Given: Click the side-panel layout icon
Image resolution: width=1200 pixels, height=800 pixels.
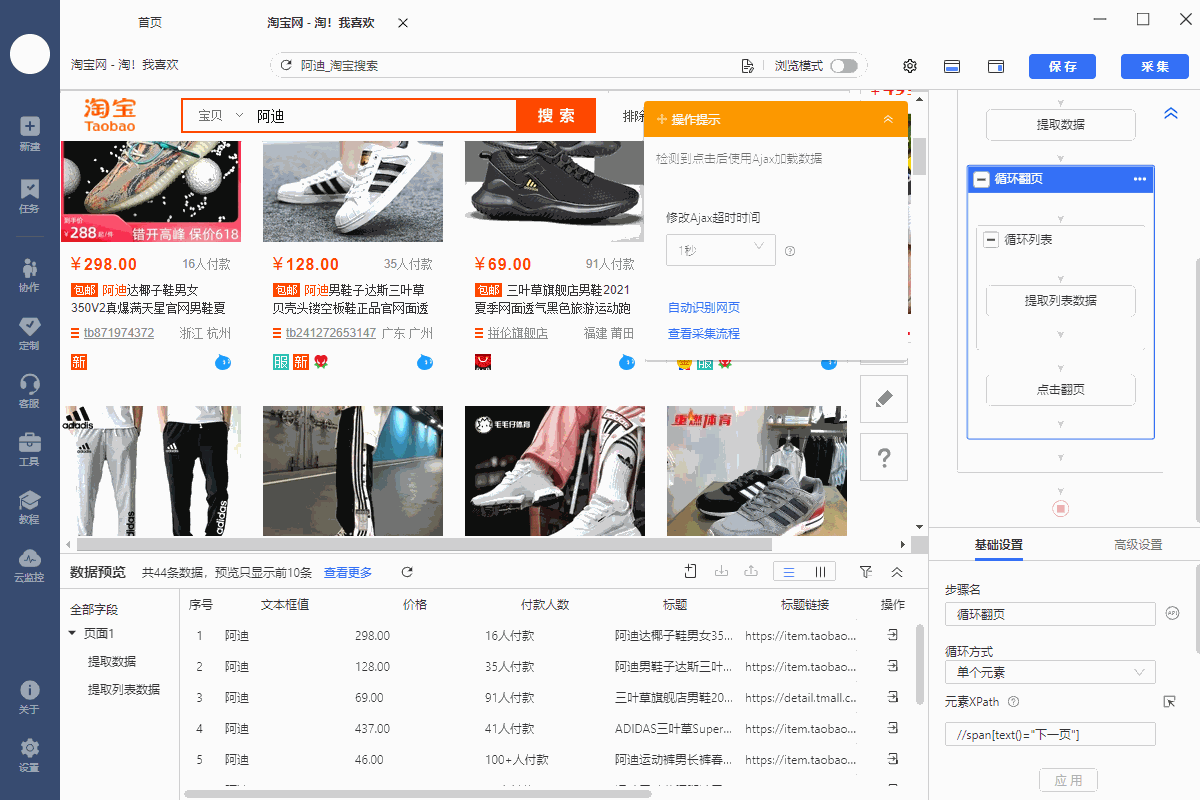Looking at the screenshot, I should tap(996, 66).
